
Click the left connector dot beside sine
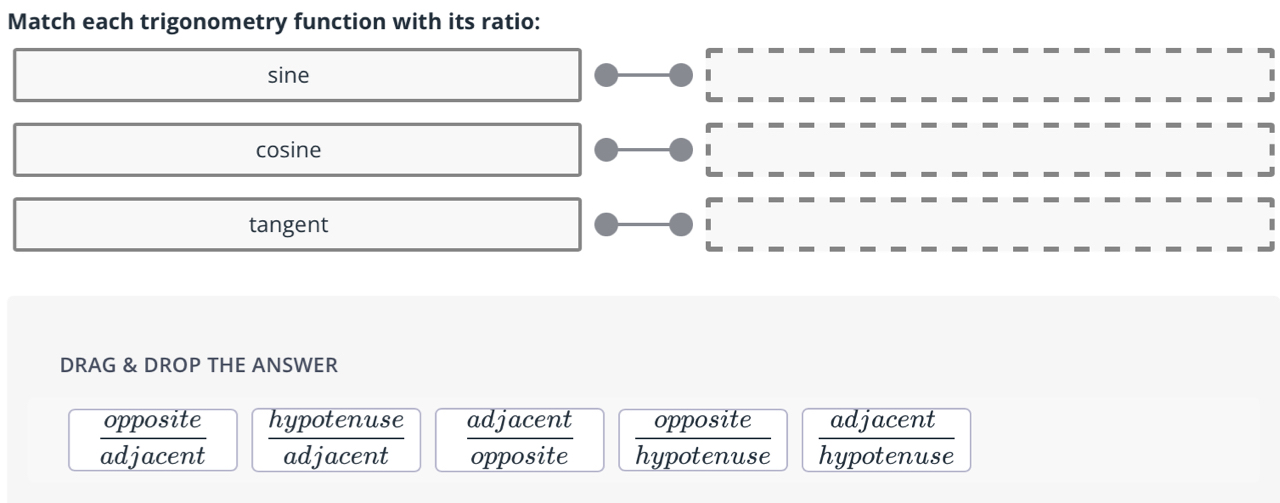tap(606, 75)
